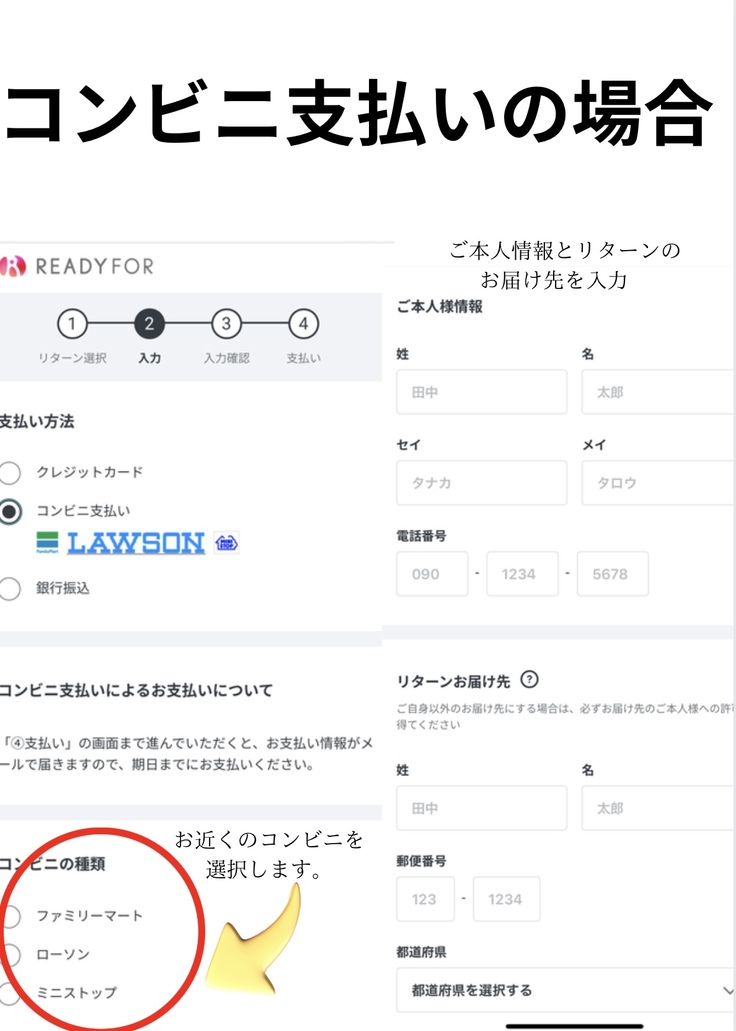Click the LAWSON logo
Viewport: 736px width, 1031px height.
coord(135,543)
